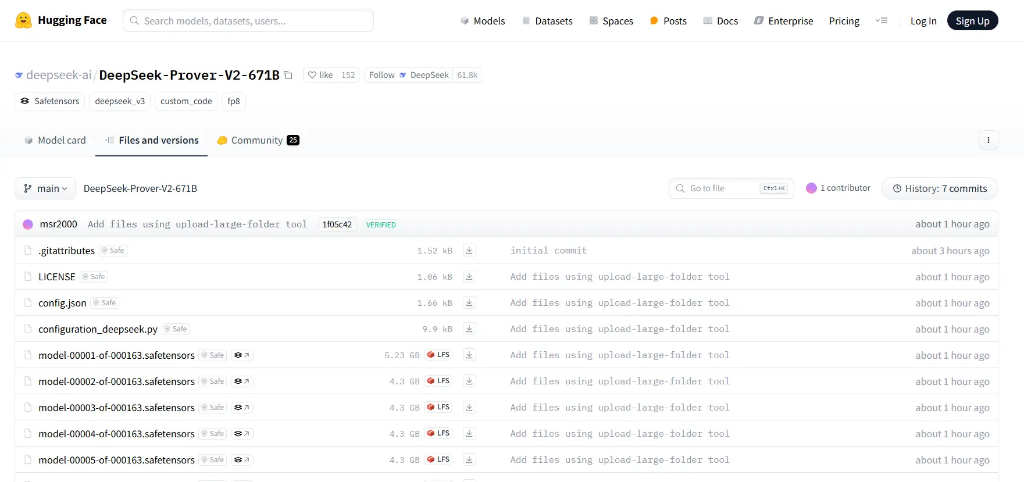The height and width of the screenshot is (482, 1024).
Task: Go to the Pricing page
Action: [x=844, y=21]
